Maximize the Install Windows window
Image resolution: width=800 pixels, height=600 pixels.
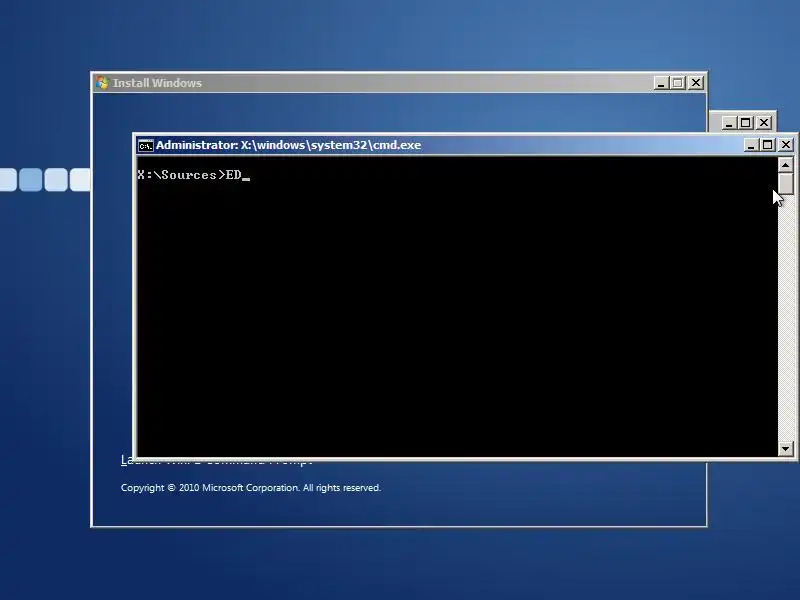point(678,83)
